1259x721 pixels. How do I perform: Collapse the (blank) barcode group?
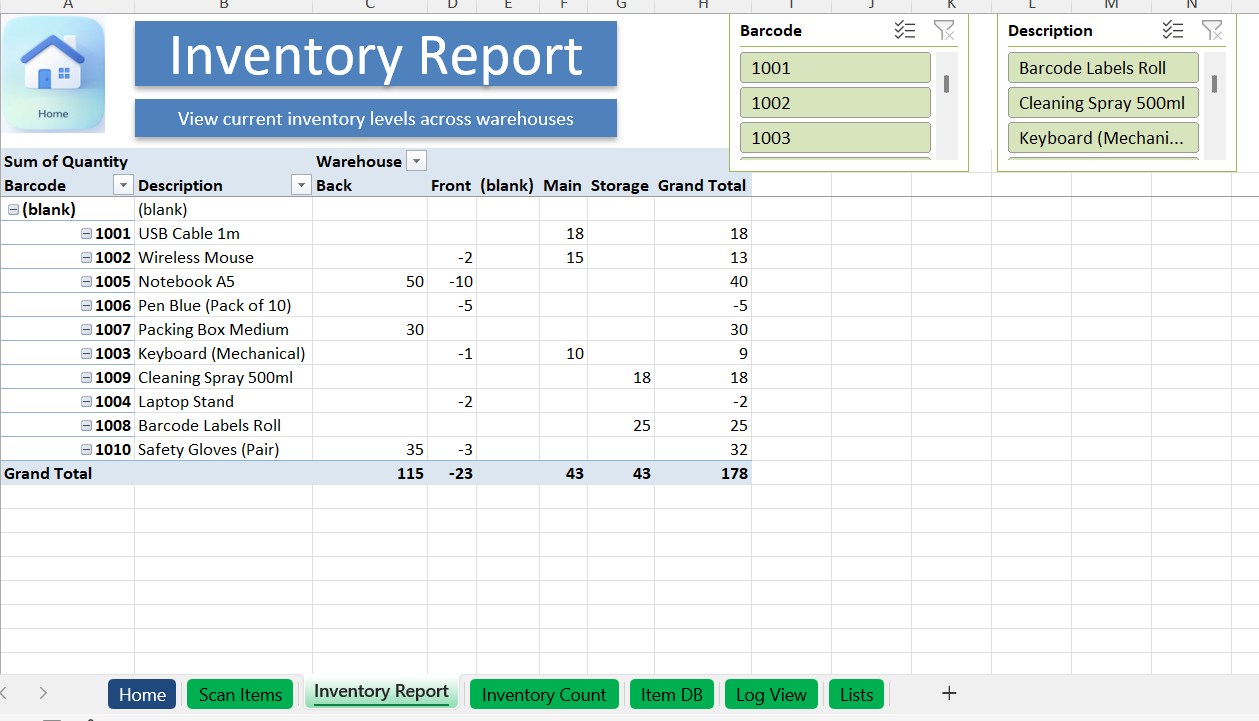tap(13, 210)
